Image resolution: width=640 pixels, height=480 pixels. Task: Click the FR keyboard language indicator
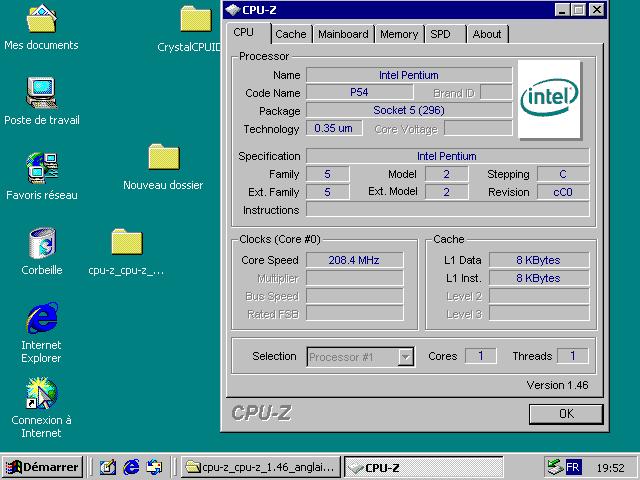(573, 467)
